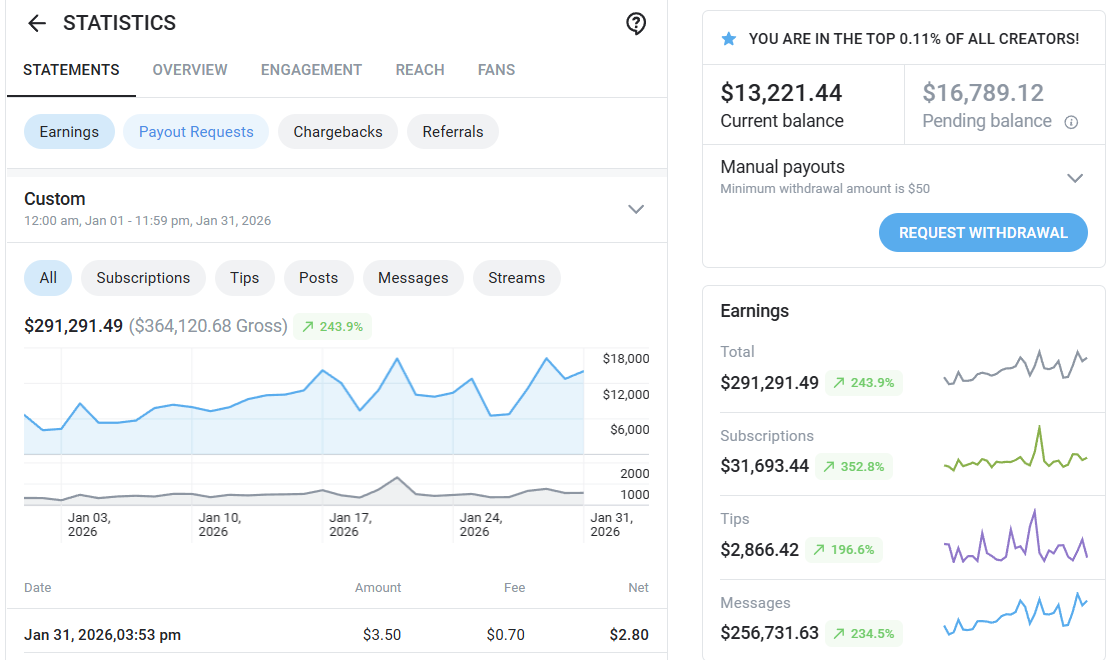
Task: Click the blue star icon in top creators banner
Action: (729, 39)
